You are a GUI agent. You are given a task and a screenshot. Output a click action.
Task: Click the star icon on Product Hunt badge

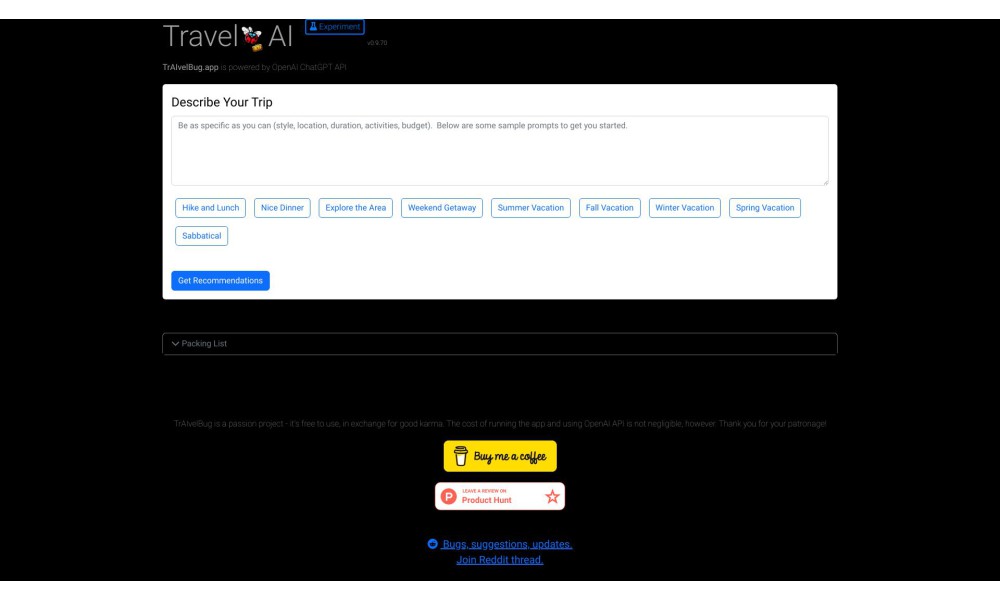tap(552, 497)
